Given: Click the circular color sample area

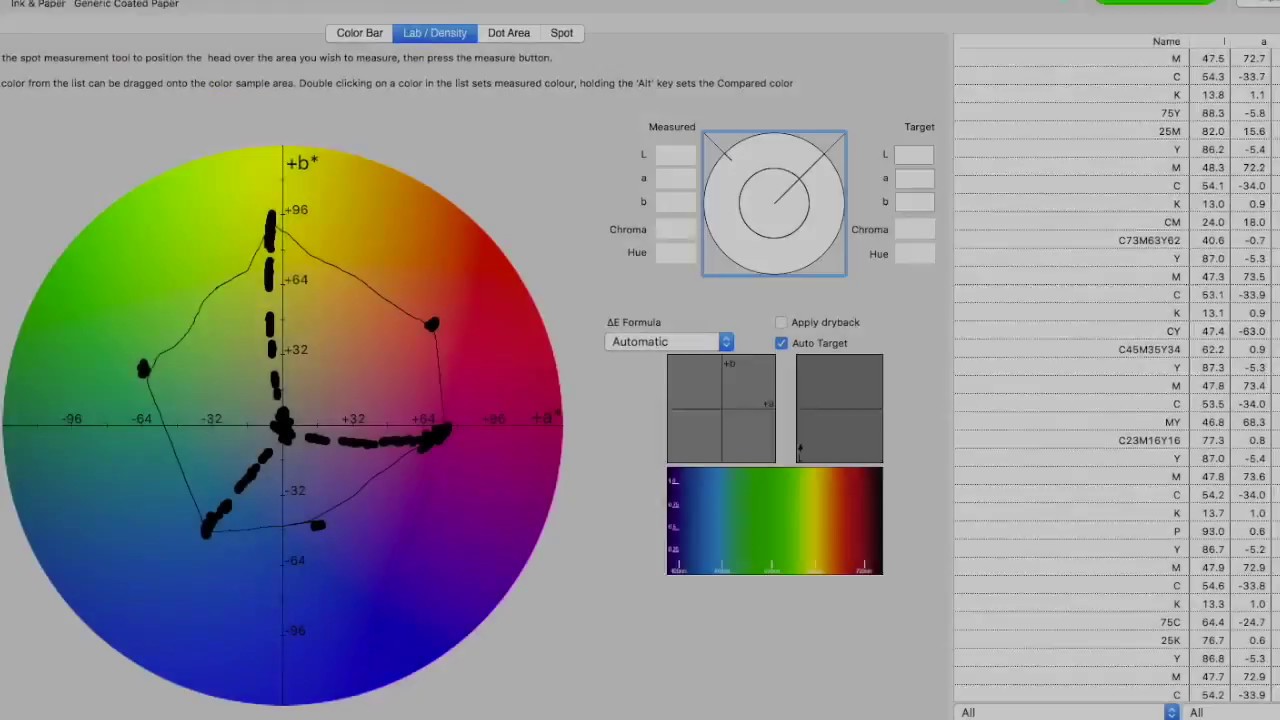Looking at the screenshot, I should (x=774, y=203).
